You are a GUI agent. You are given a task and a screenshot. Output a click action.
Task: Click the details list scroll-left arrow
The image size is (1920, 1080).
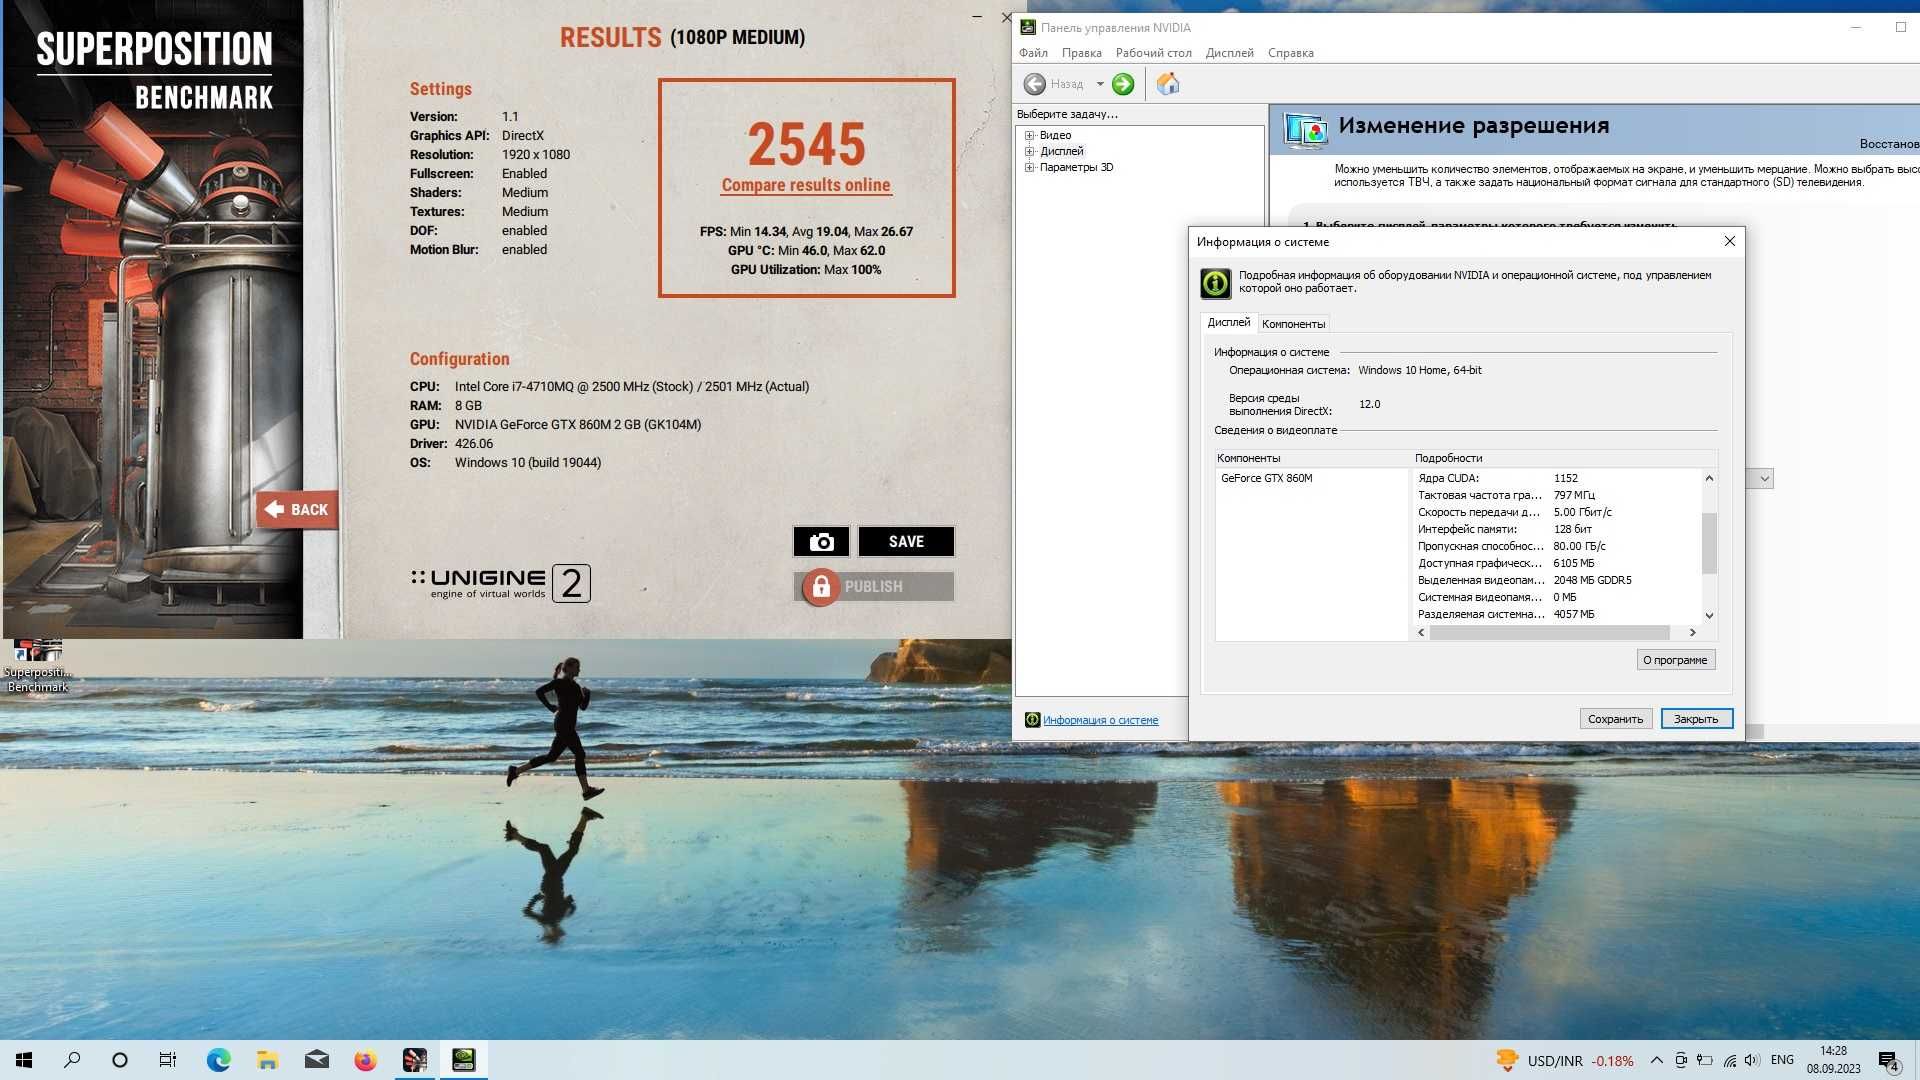[1421, 633]
